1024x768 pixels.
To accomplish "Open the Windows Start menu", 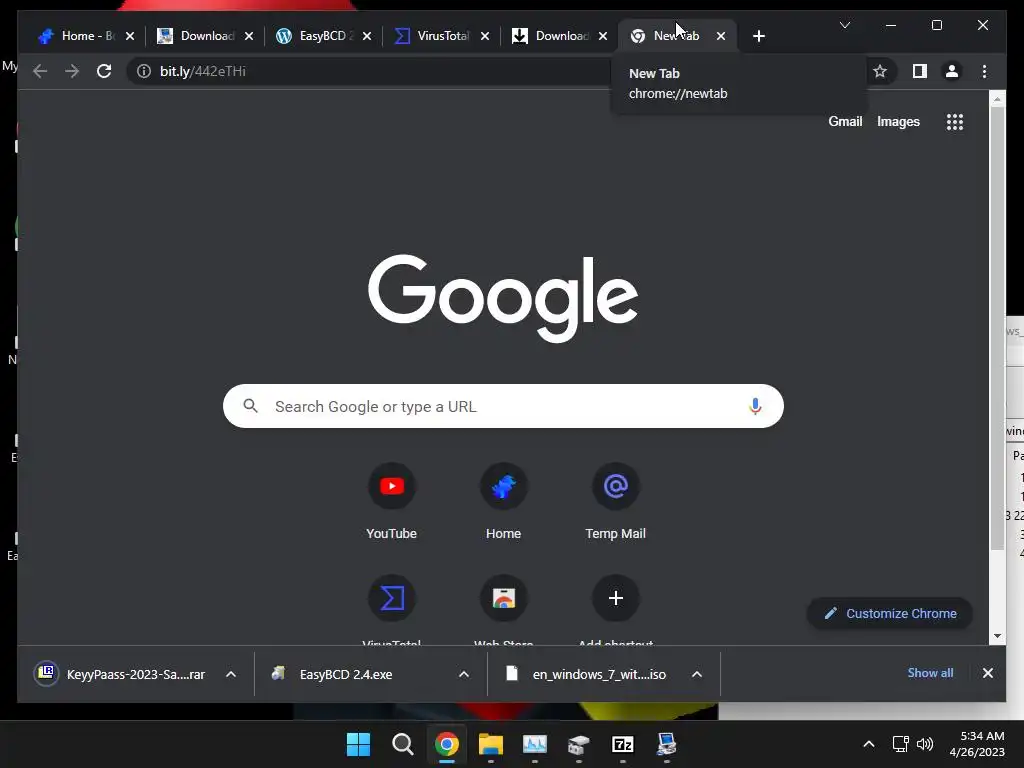I will click(x=358, y=744).
